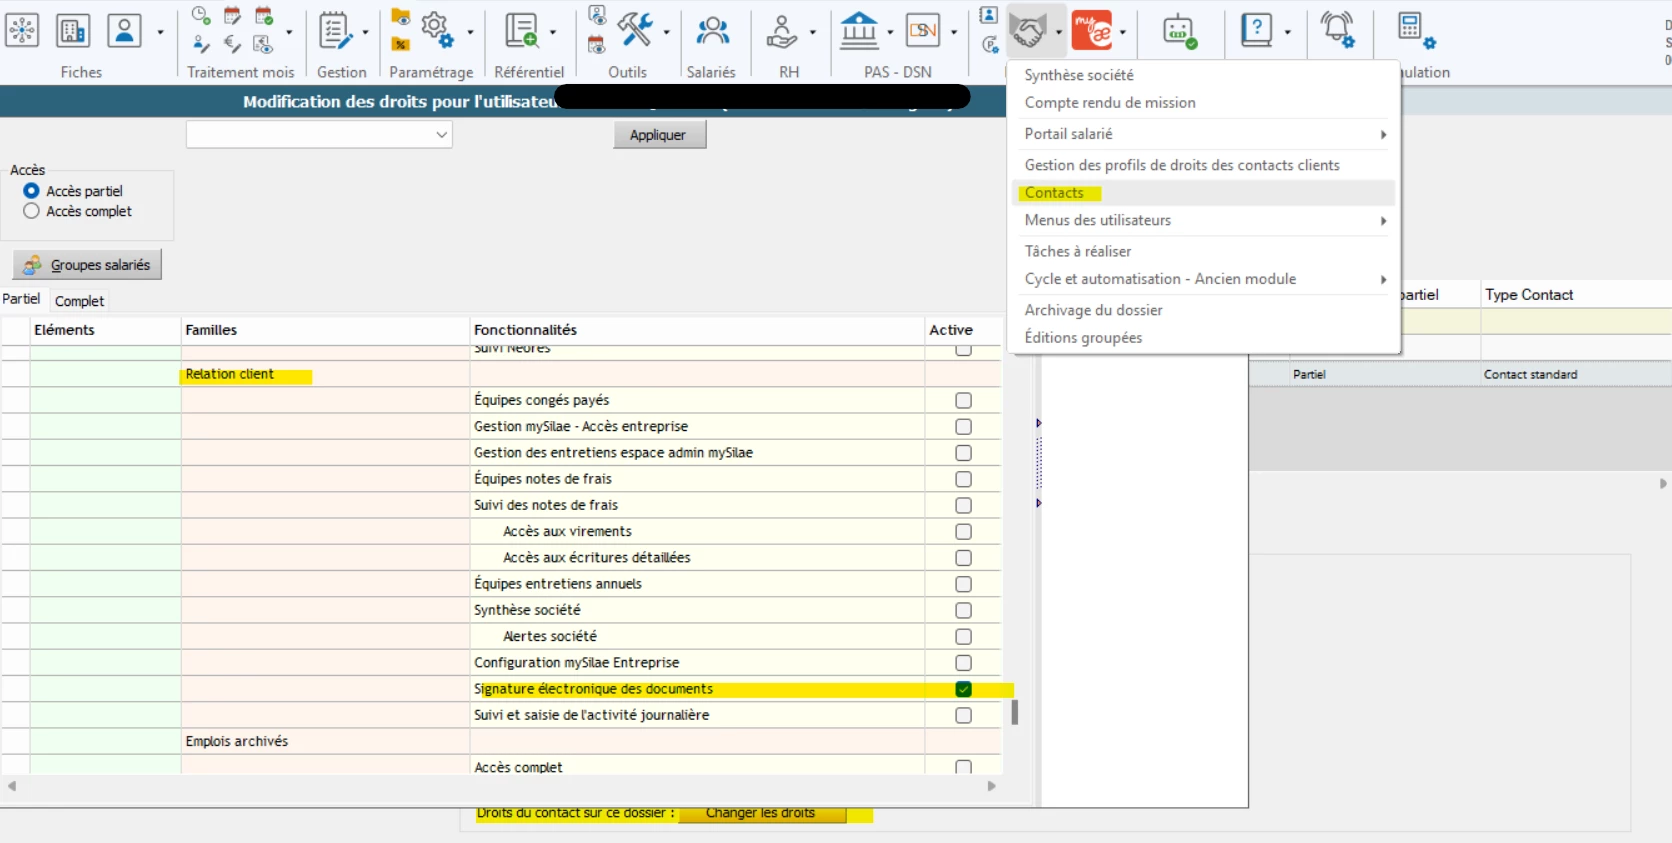Open the Paramétrage gear icon
Viewport: 1672px width, 843px height.
click(436, 30)
